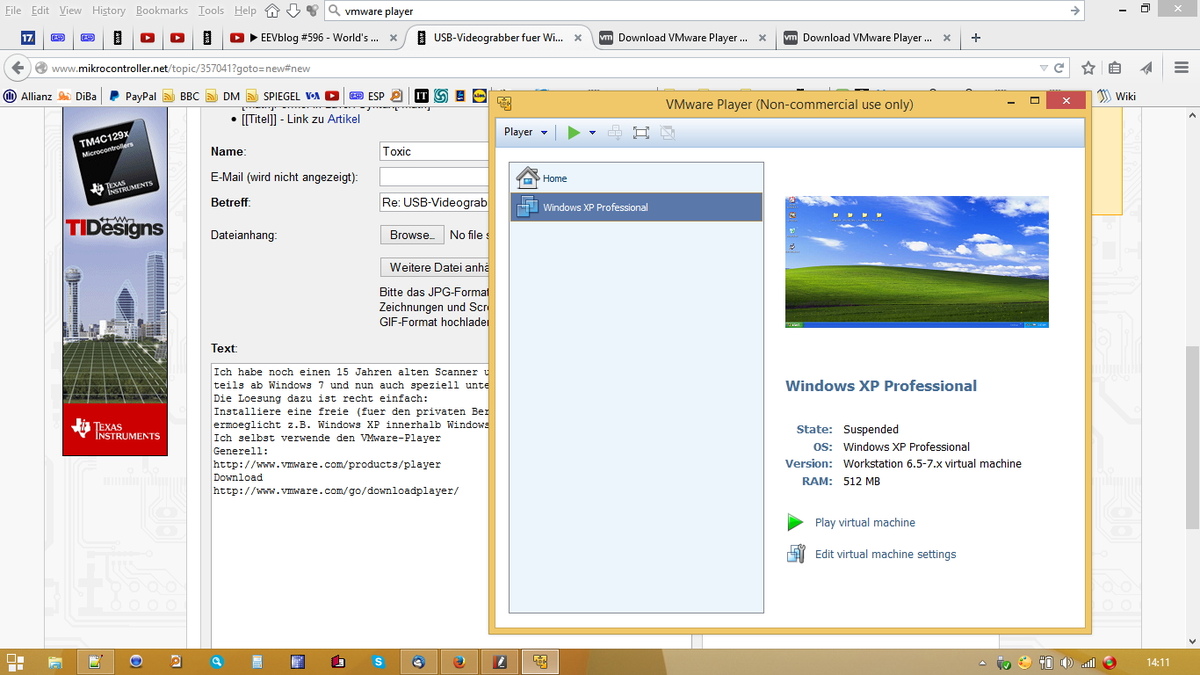Click the Texas Instruments TM4C129x advertisement banner

coord(113,281)
